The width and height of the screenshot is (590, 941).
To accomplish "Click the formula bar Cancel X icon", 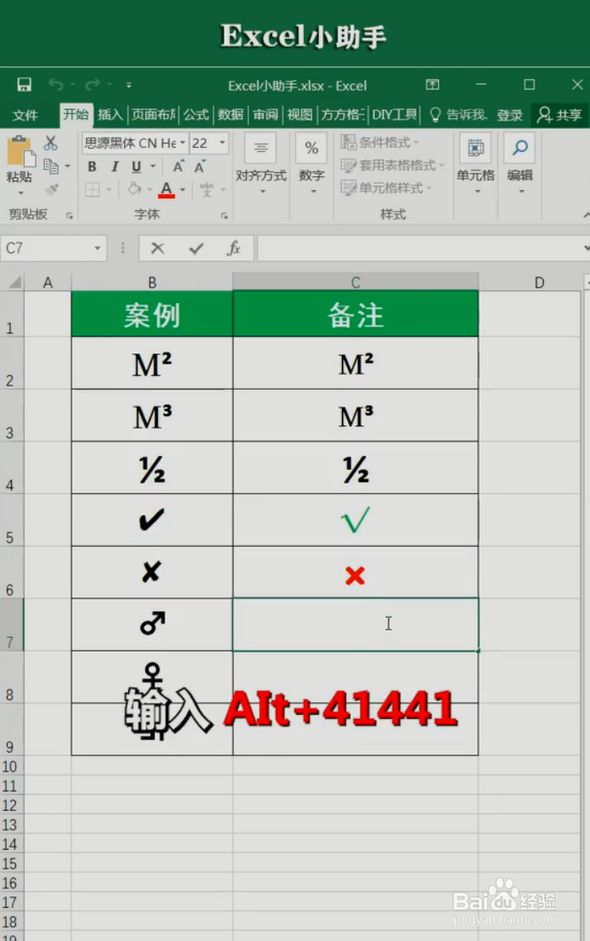I will tap(158, 248).
